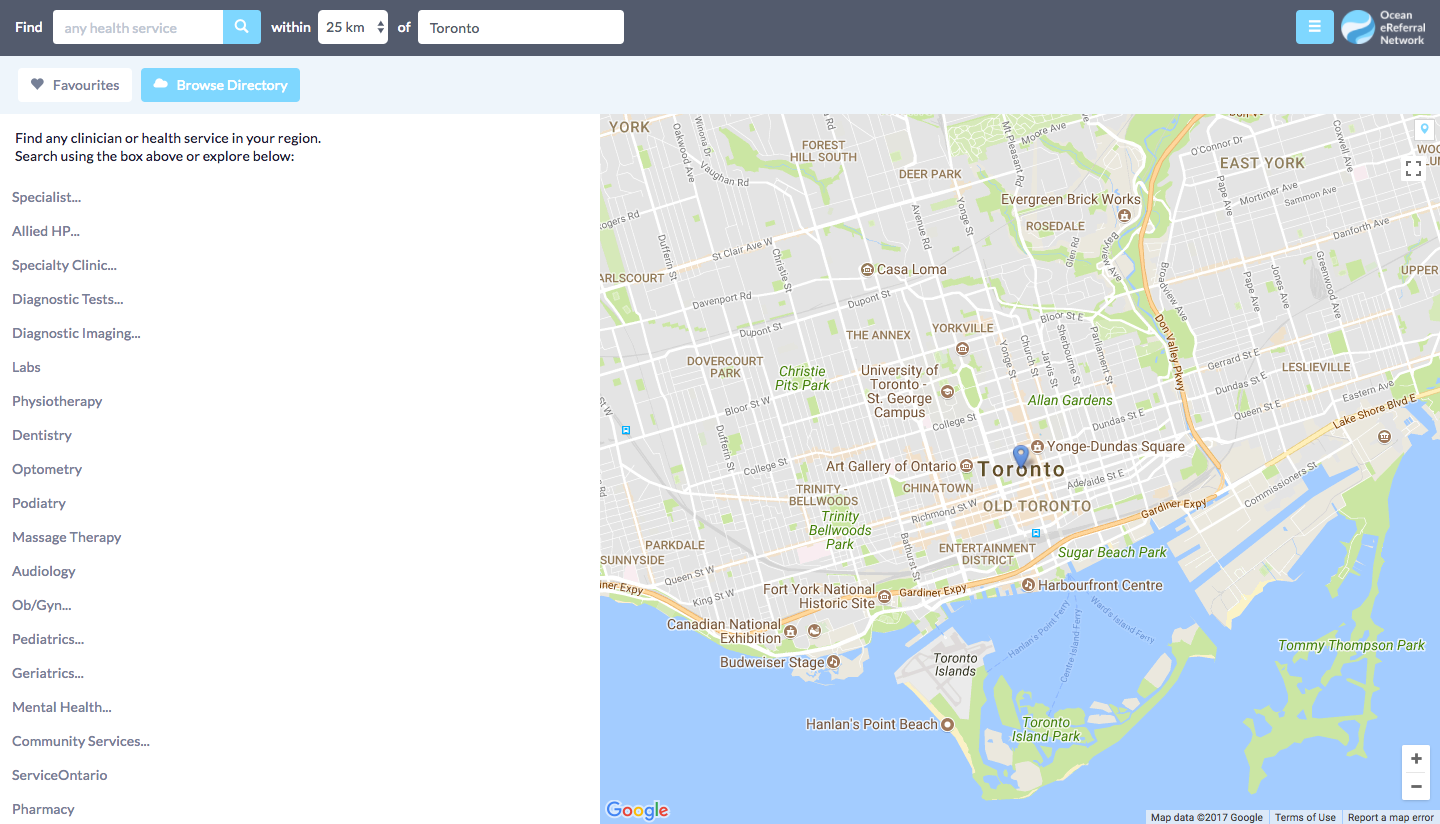The width and height of the screenshot is (1440, 824).
Task: Click the Ocean eReferral Network logo
Action: 1385,27
